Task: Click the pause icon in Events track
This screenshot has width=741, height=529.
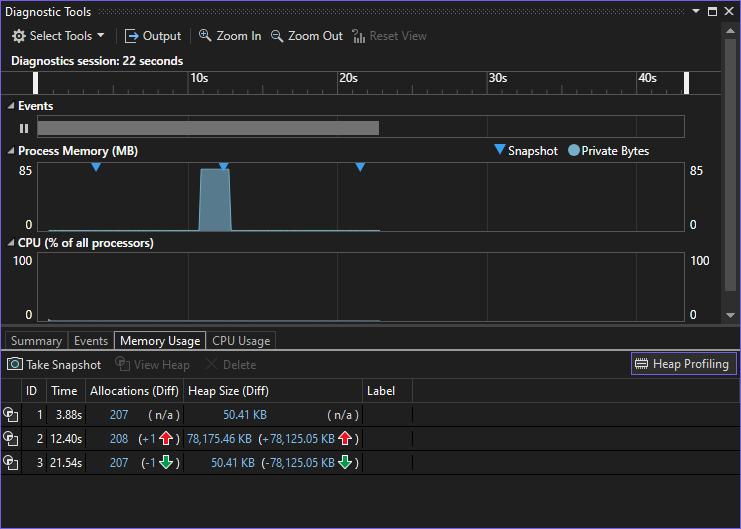Action: tap(24, 128)
